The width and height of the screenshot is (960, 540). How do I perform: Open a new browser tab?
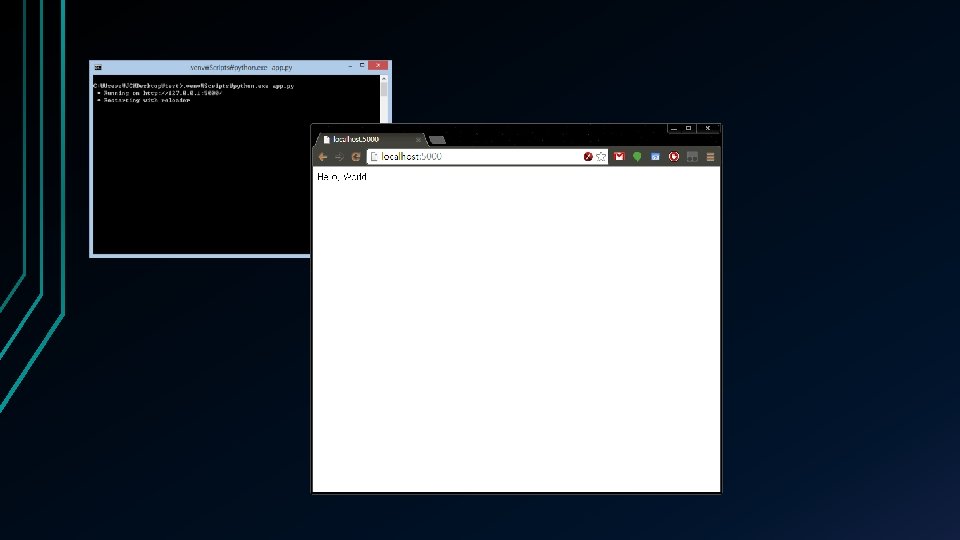tap(437, 140)
